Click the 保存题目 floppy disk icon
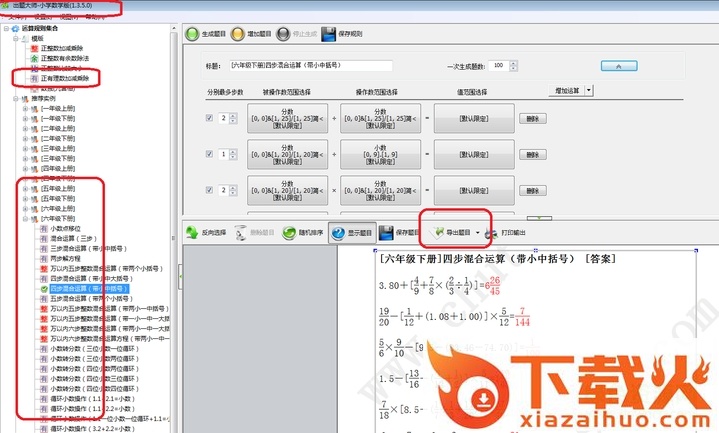Image resolution: width=719 pixels, height=433 pixels. point(386,233)
